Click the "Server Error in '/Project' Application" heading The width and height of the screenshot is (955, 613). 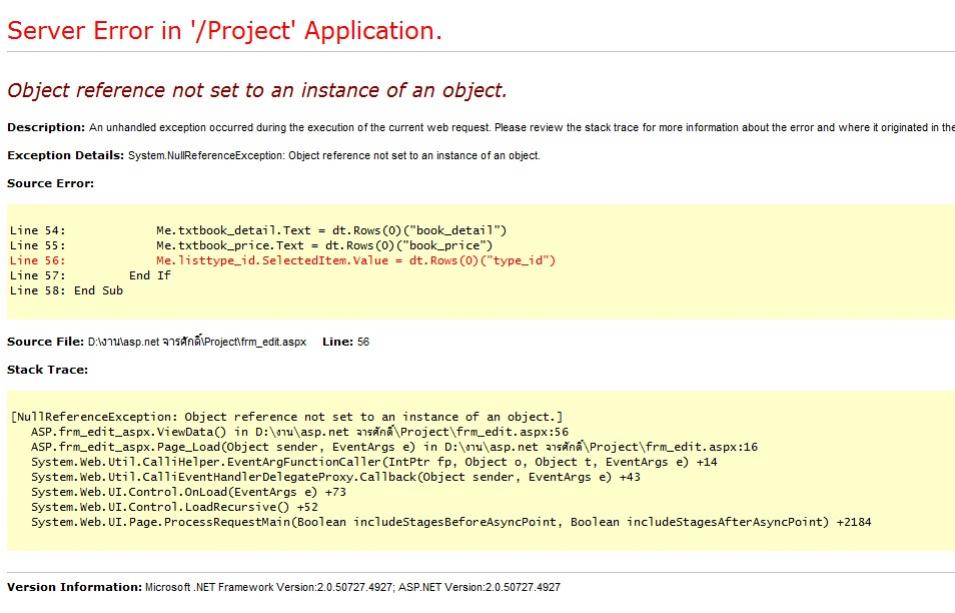[x=224, y=30]
